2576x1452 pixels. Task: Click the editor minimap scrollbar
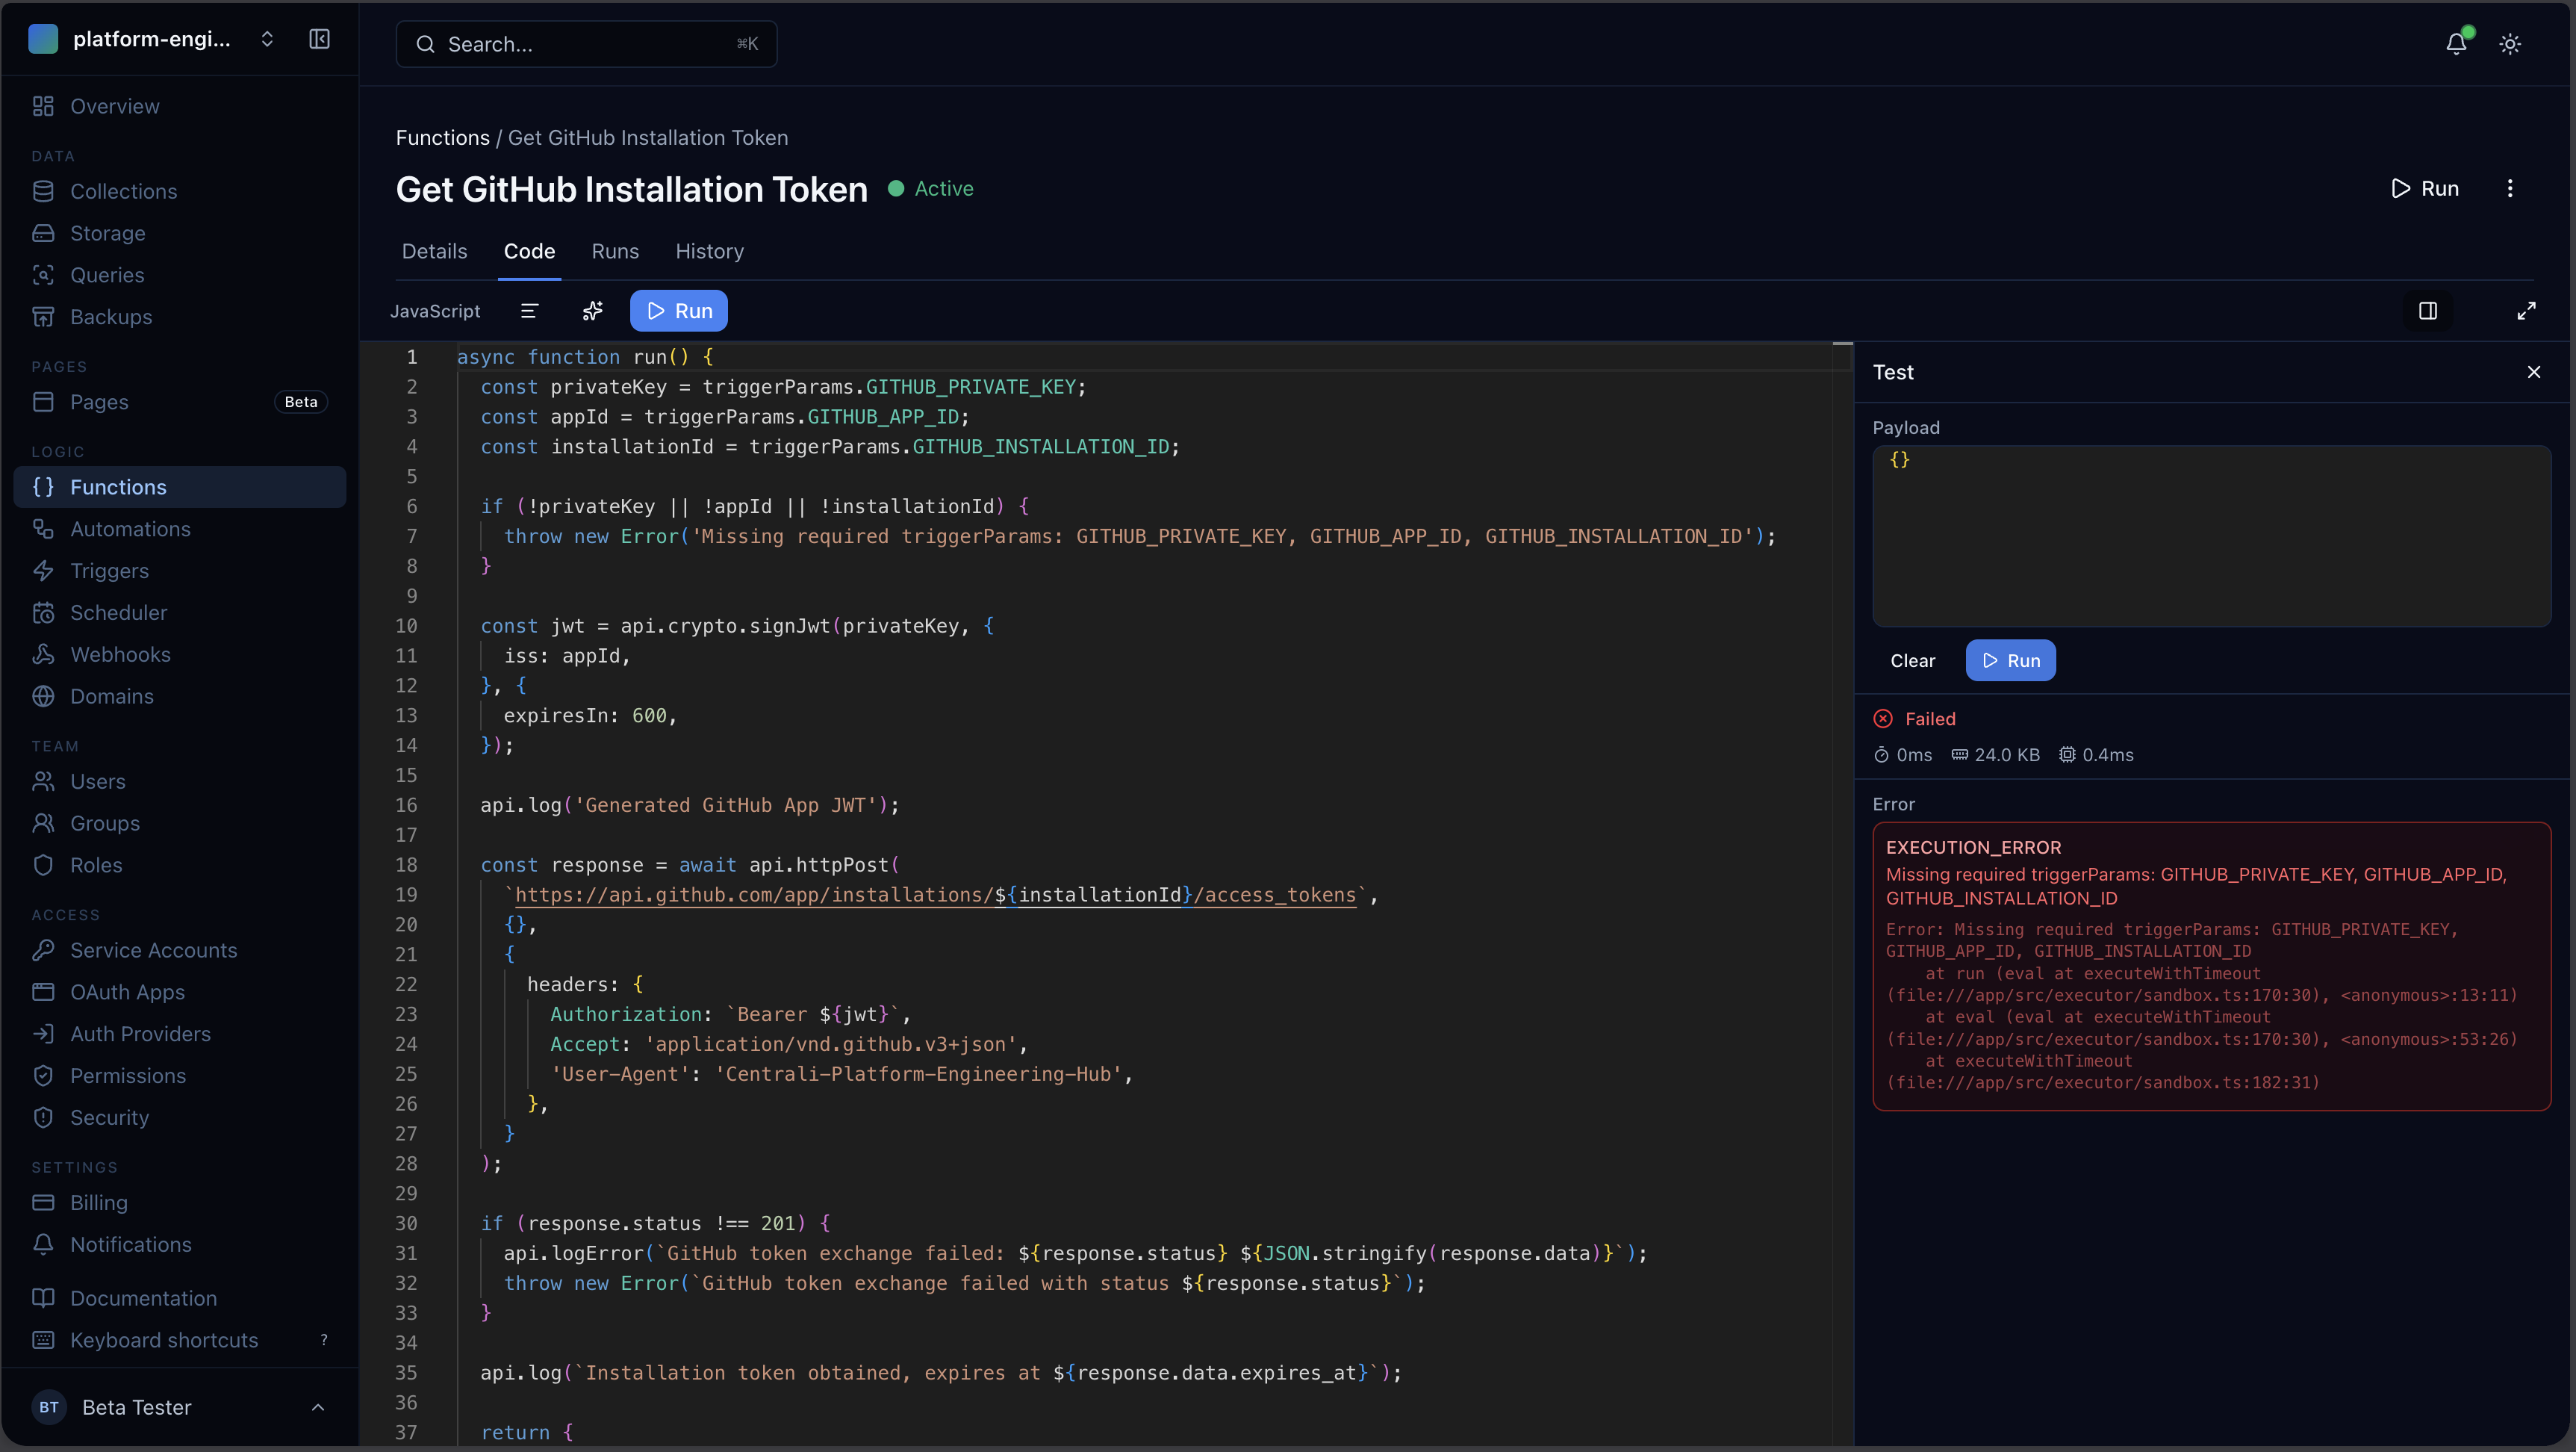[x=1843, y=895]
